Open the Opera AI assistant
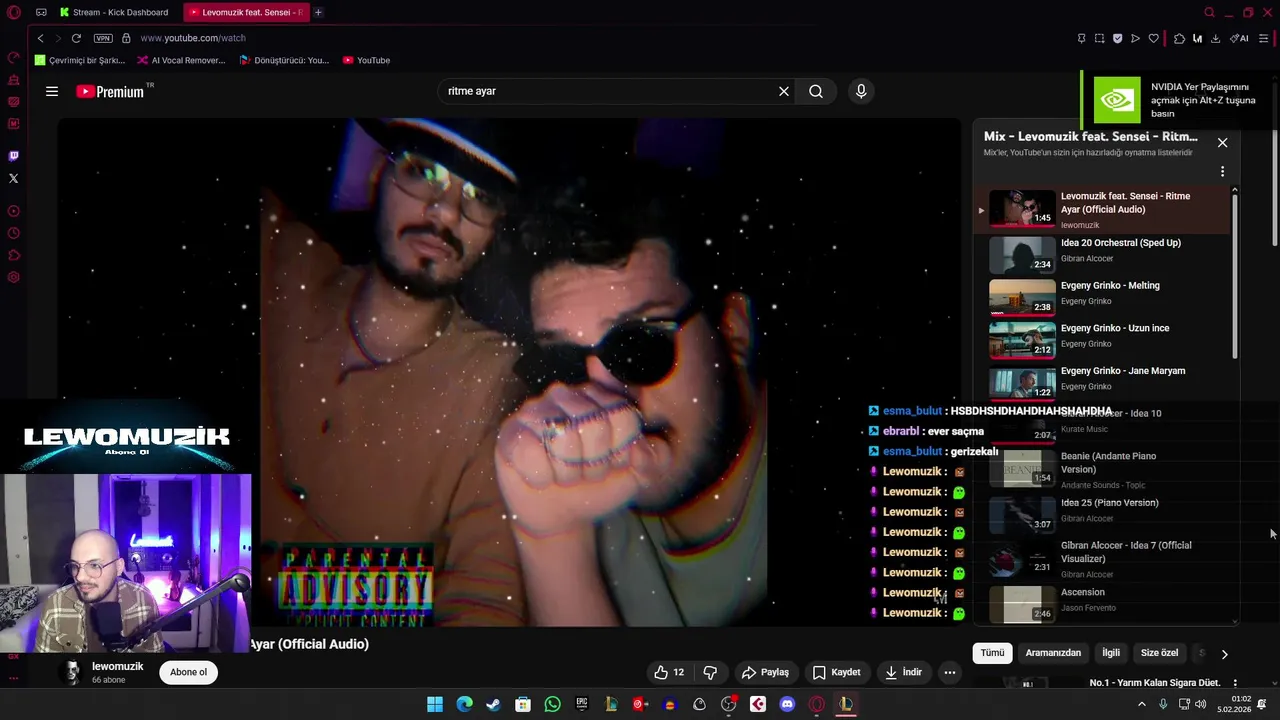Image resolution: width=1280 pixels, height=720 pixels. point(1239,38)
